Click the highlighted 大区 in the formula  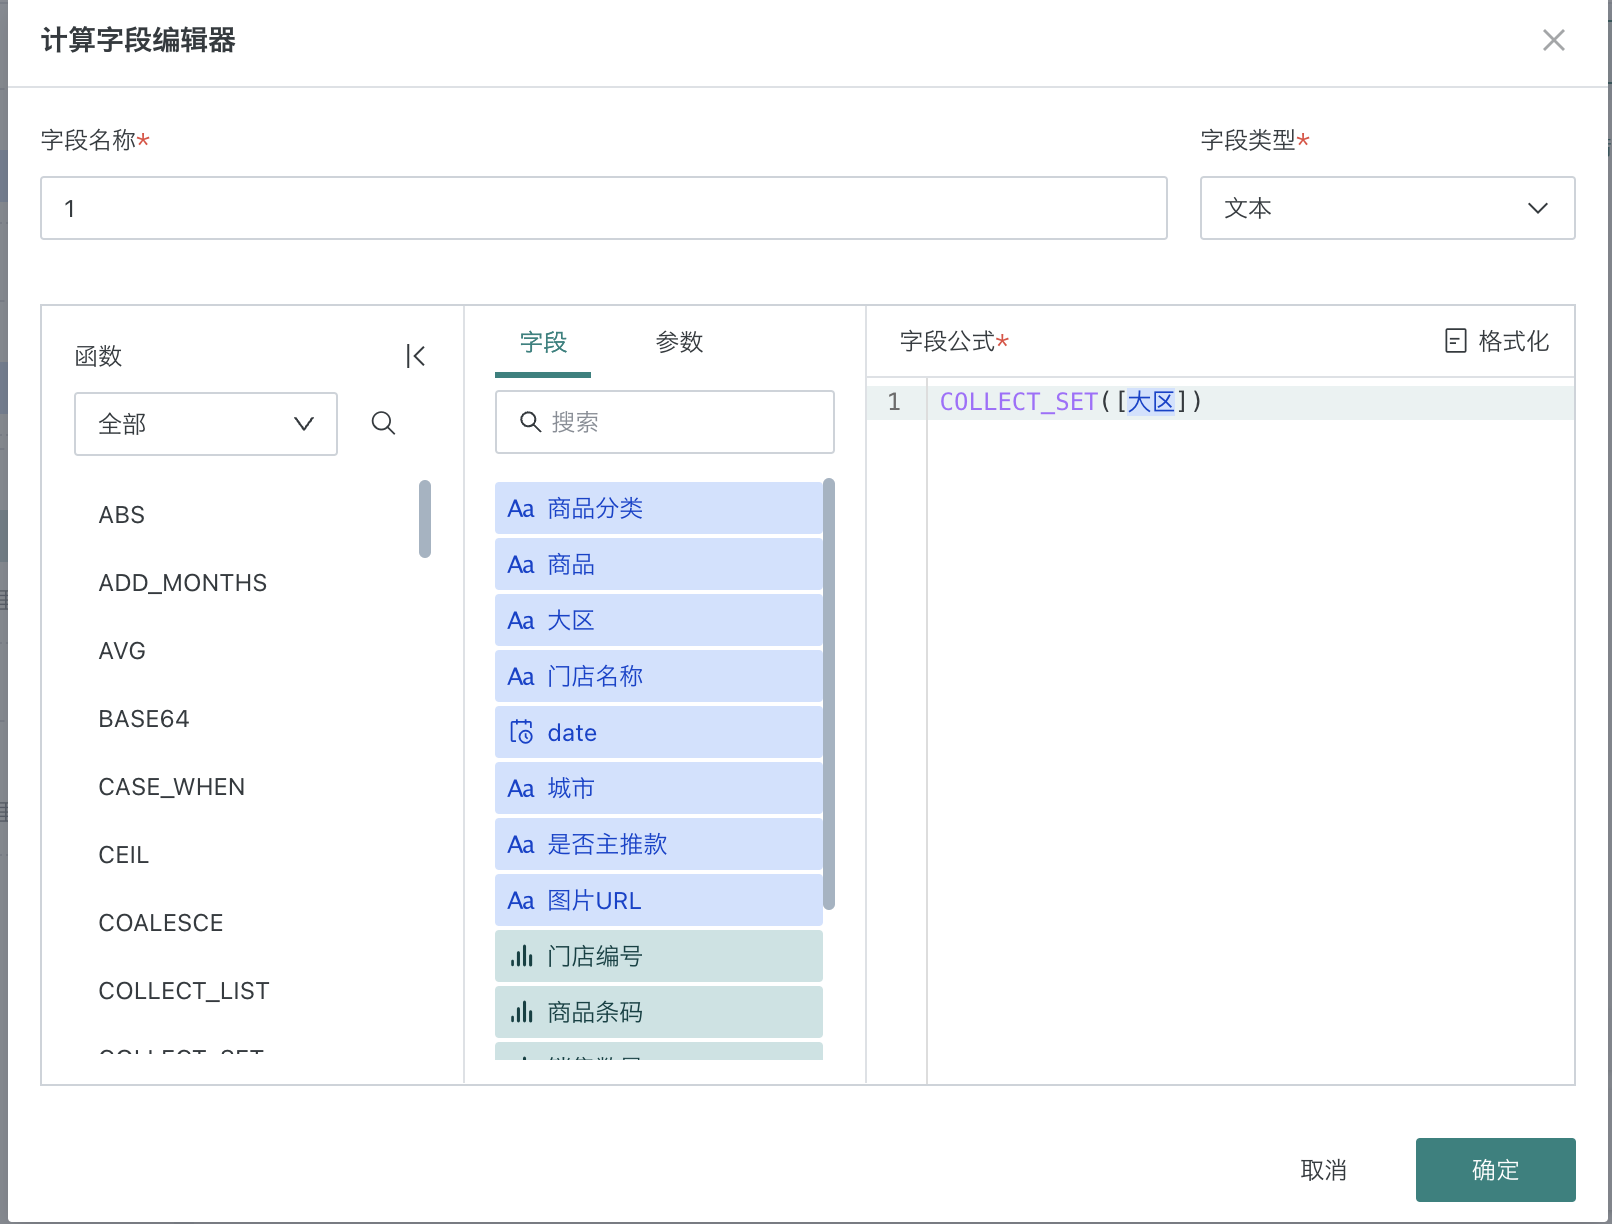tap(1151, 402)
